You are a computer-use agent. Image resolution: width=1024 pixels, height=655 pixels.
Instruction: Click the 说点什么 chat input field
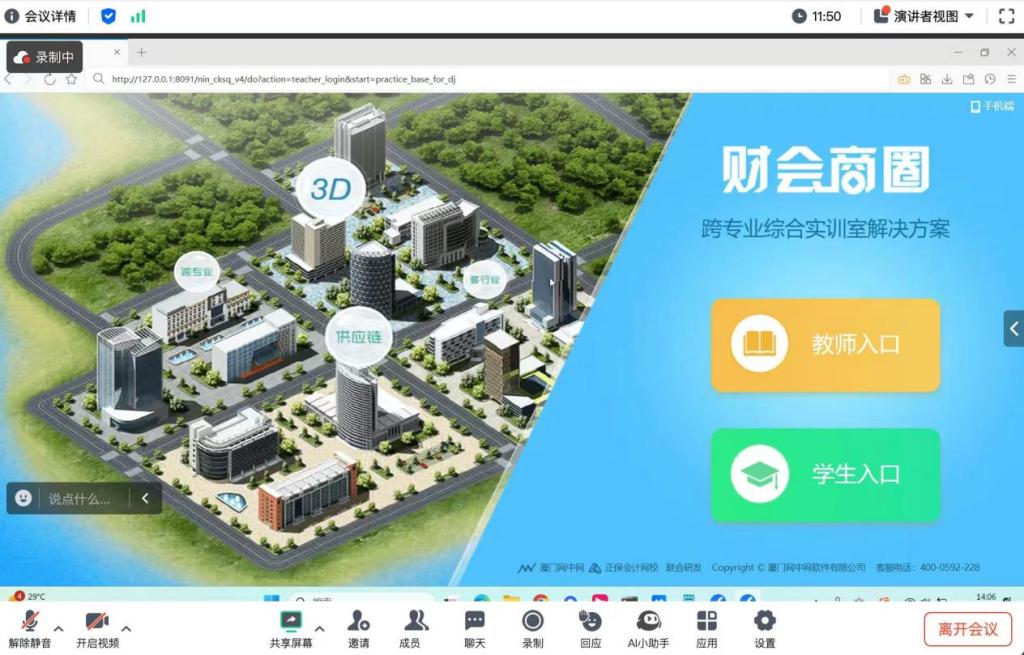tap(79, 498)
